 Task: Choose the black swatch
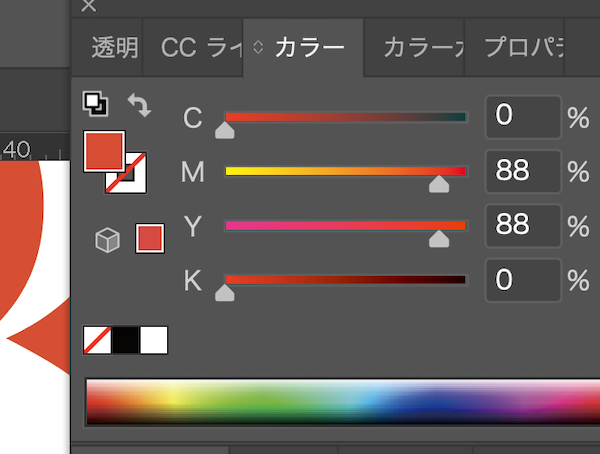(x=125, y=340)
